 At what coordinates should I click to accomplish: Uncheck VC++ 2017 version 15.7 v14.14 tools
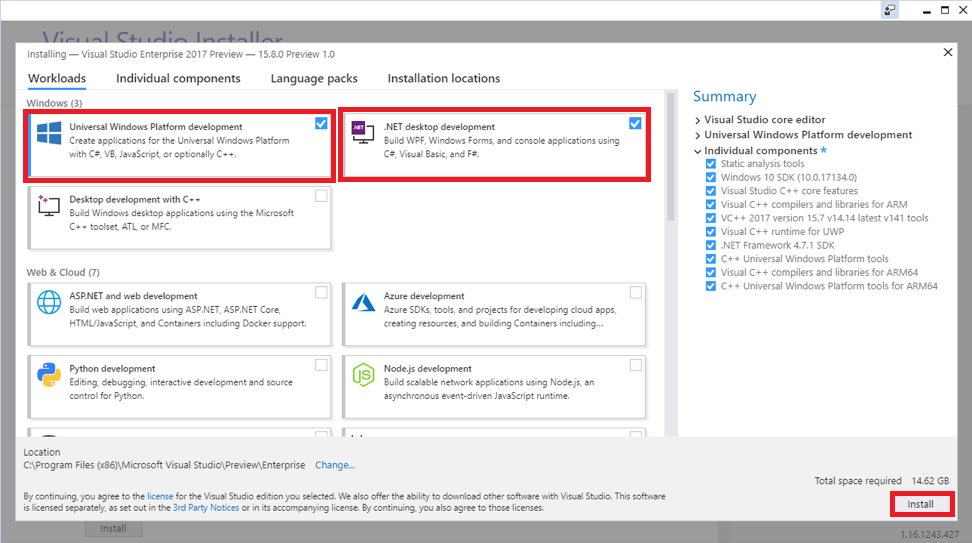(711, 218)
